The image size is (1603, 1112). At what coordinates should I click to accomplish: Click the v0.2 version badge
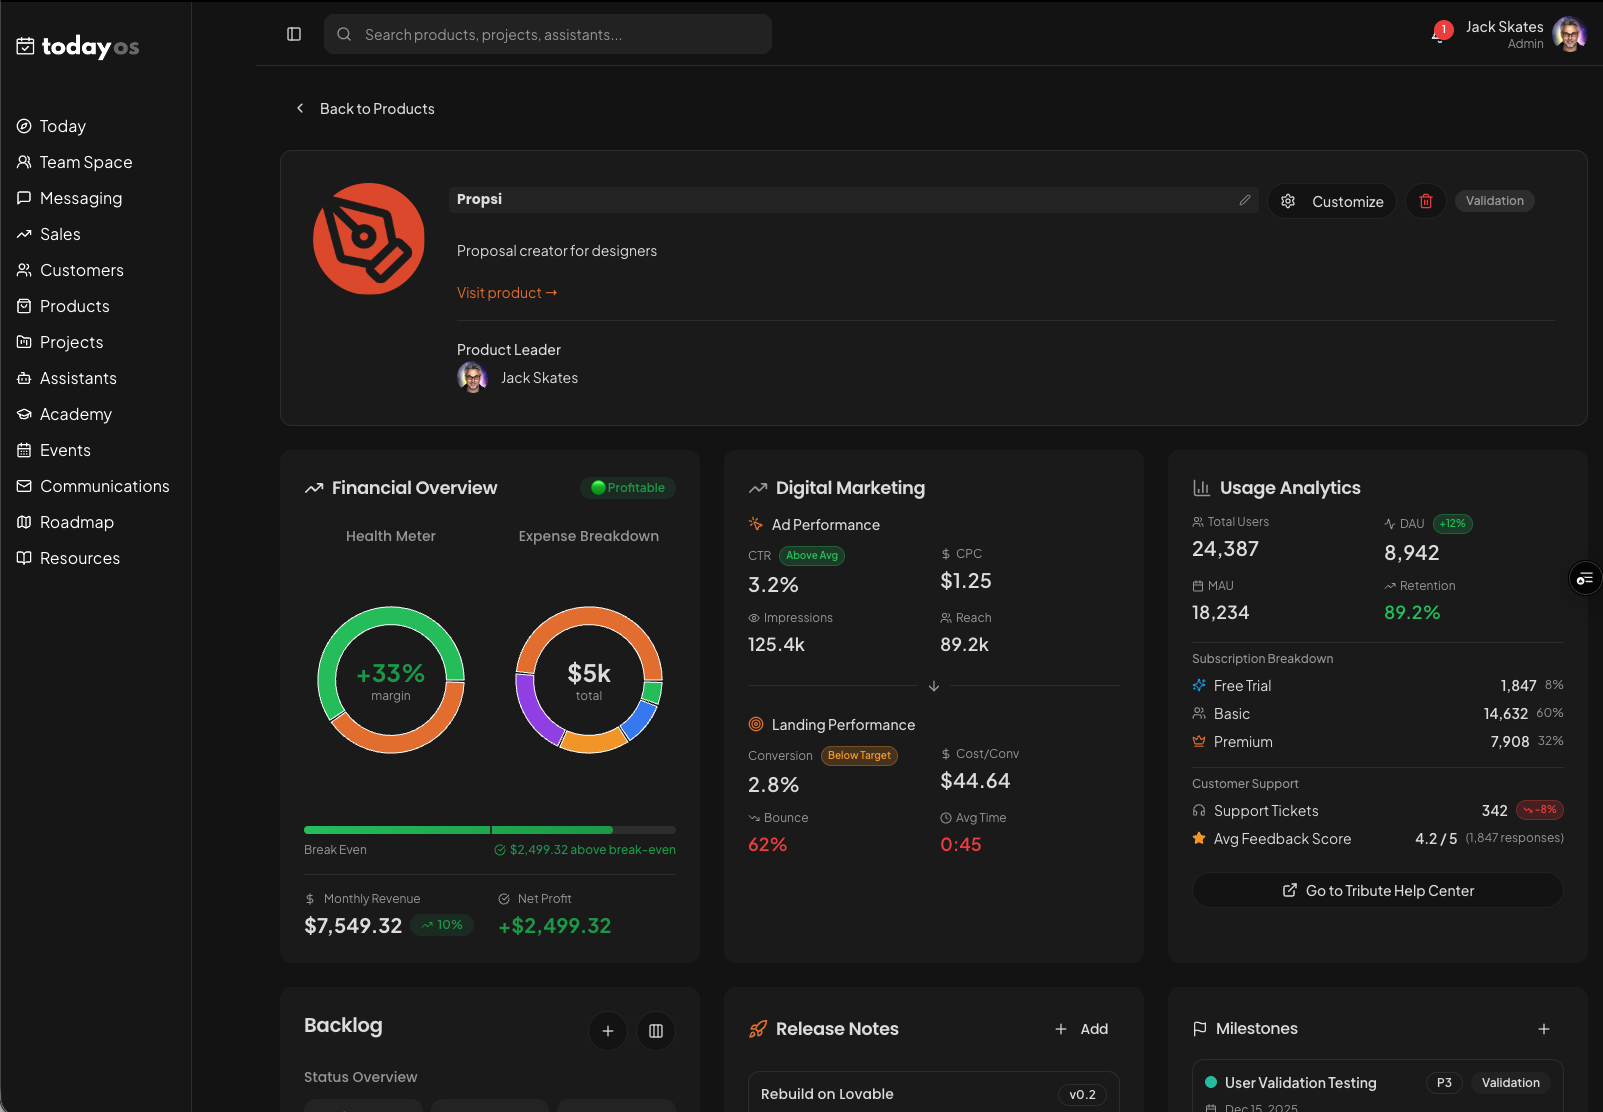click(1082, 1095)
